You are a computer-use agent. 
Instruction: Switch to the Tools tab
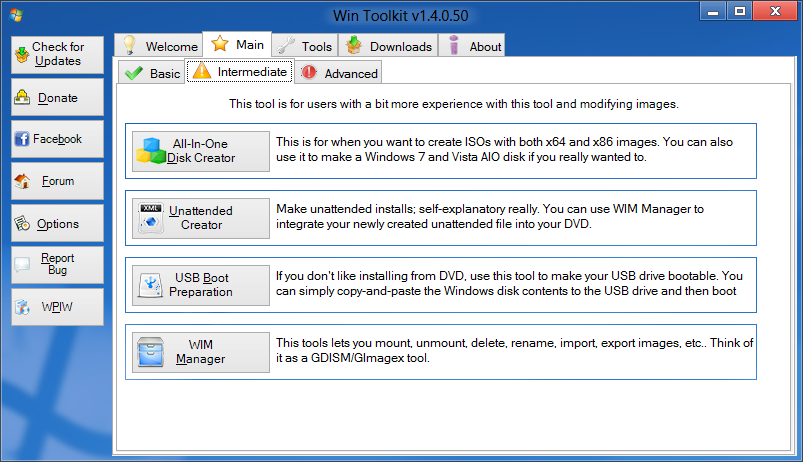(x=305, y=45)
